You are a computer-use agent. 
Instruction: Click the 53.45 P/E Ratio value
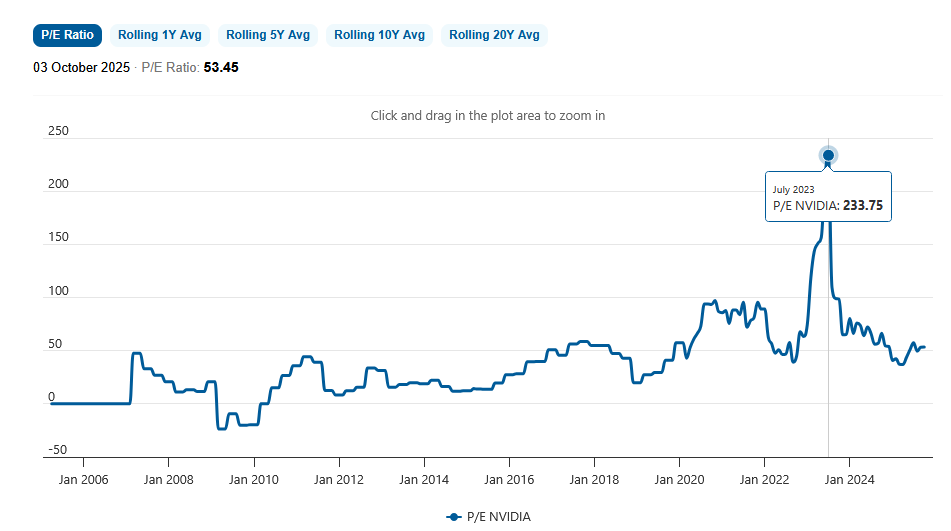[221, 68]
